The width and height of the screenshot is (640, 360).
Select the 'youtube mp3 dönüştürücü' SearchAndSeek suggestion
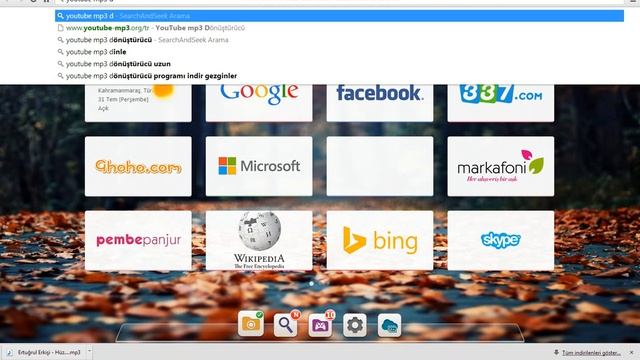pos(340,40)
